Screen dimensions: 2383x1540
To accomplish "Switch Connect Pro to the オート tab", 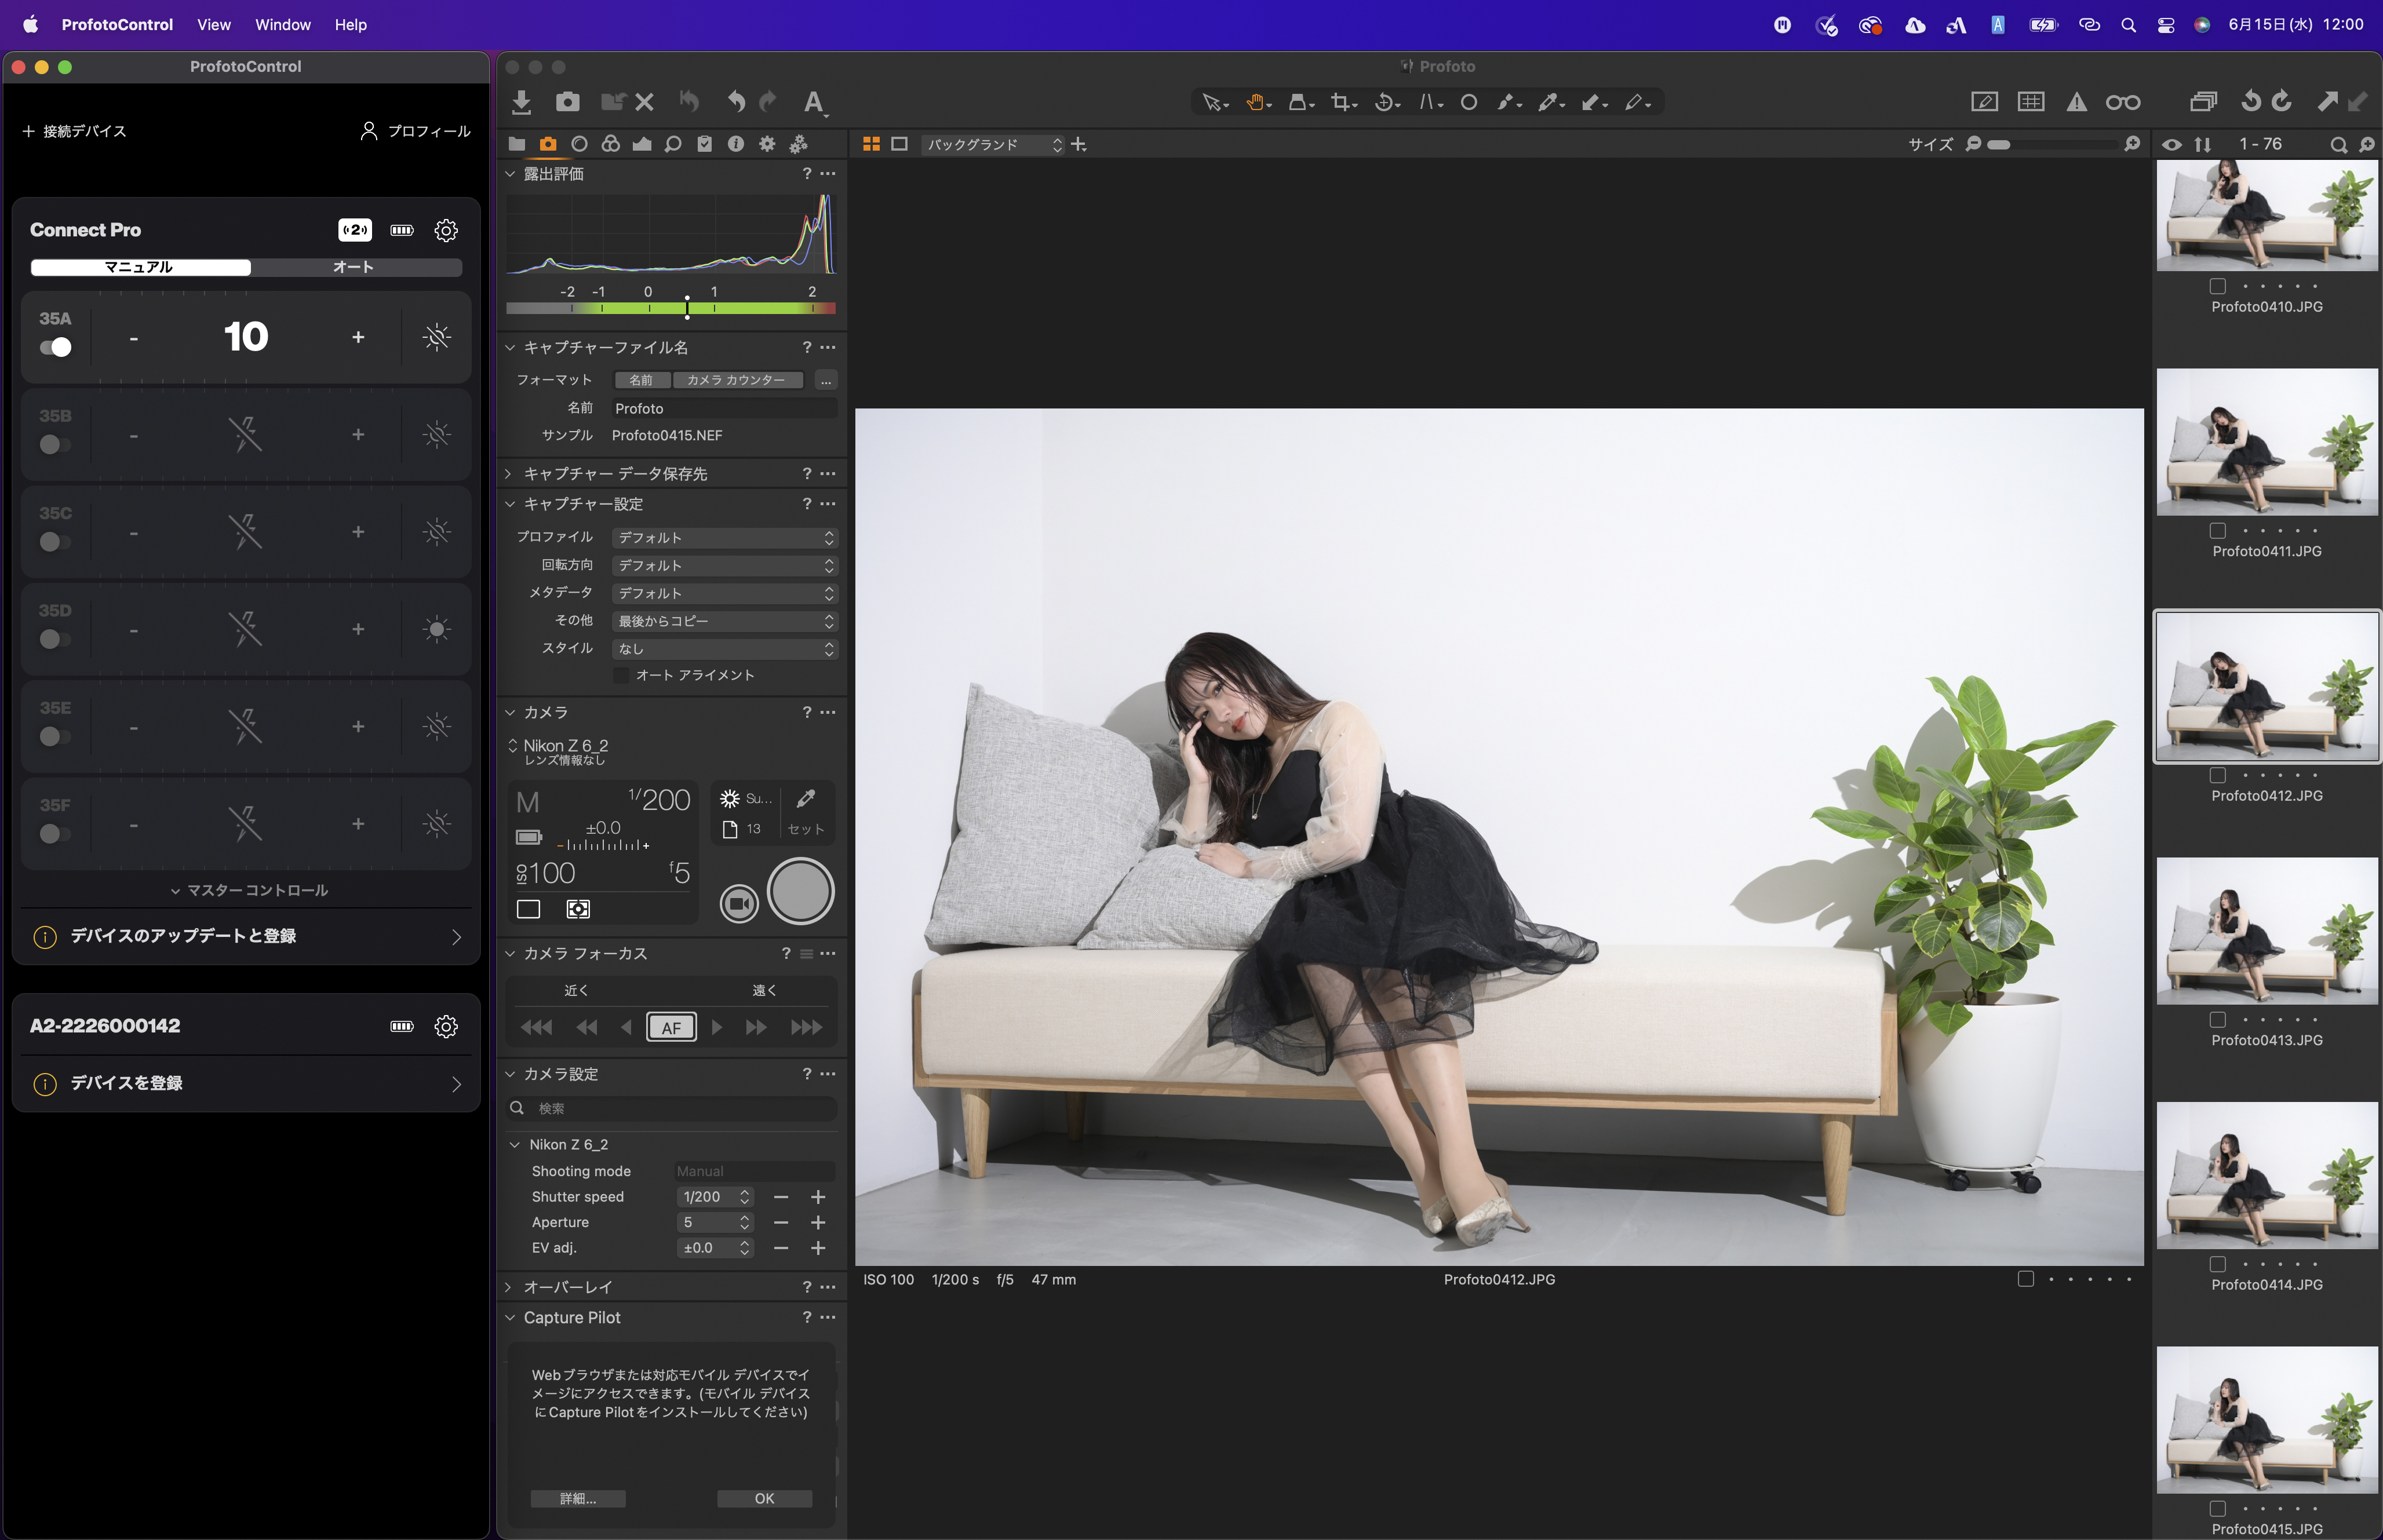I will (x=352, y=267).
